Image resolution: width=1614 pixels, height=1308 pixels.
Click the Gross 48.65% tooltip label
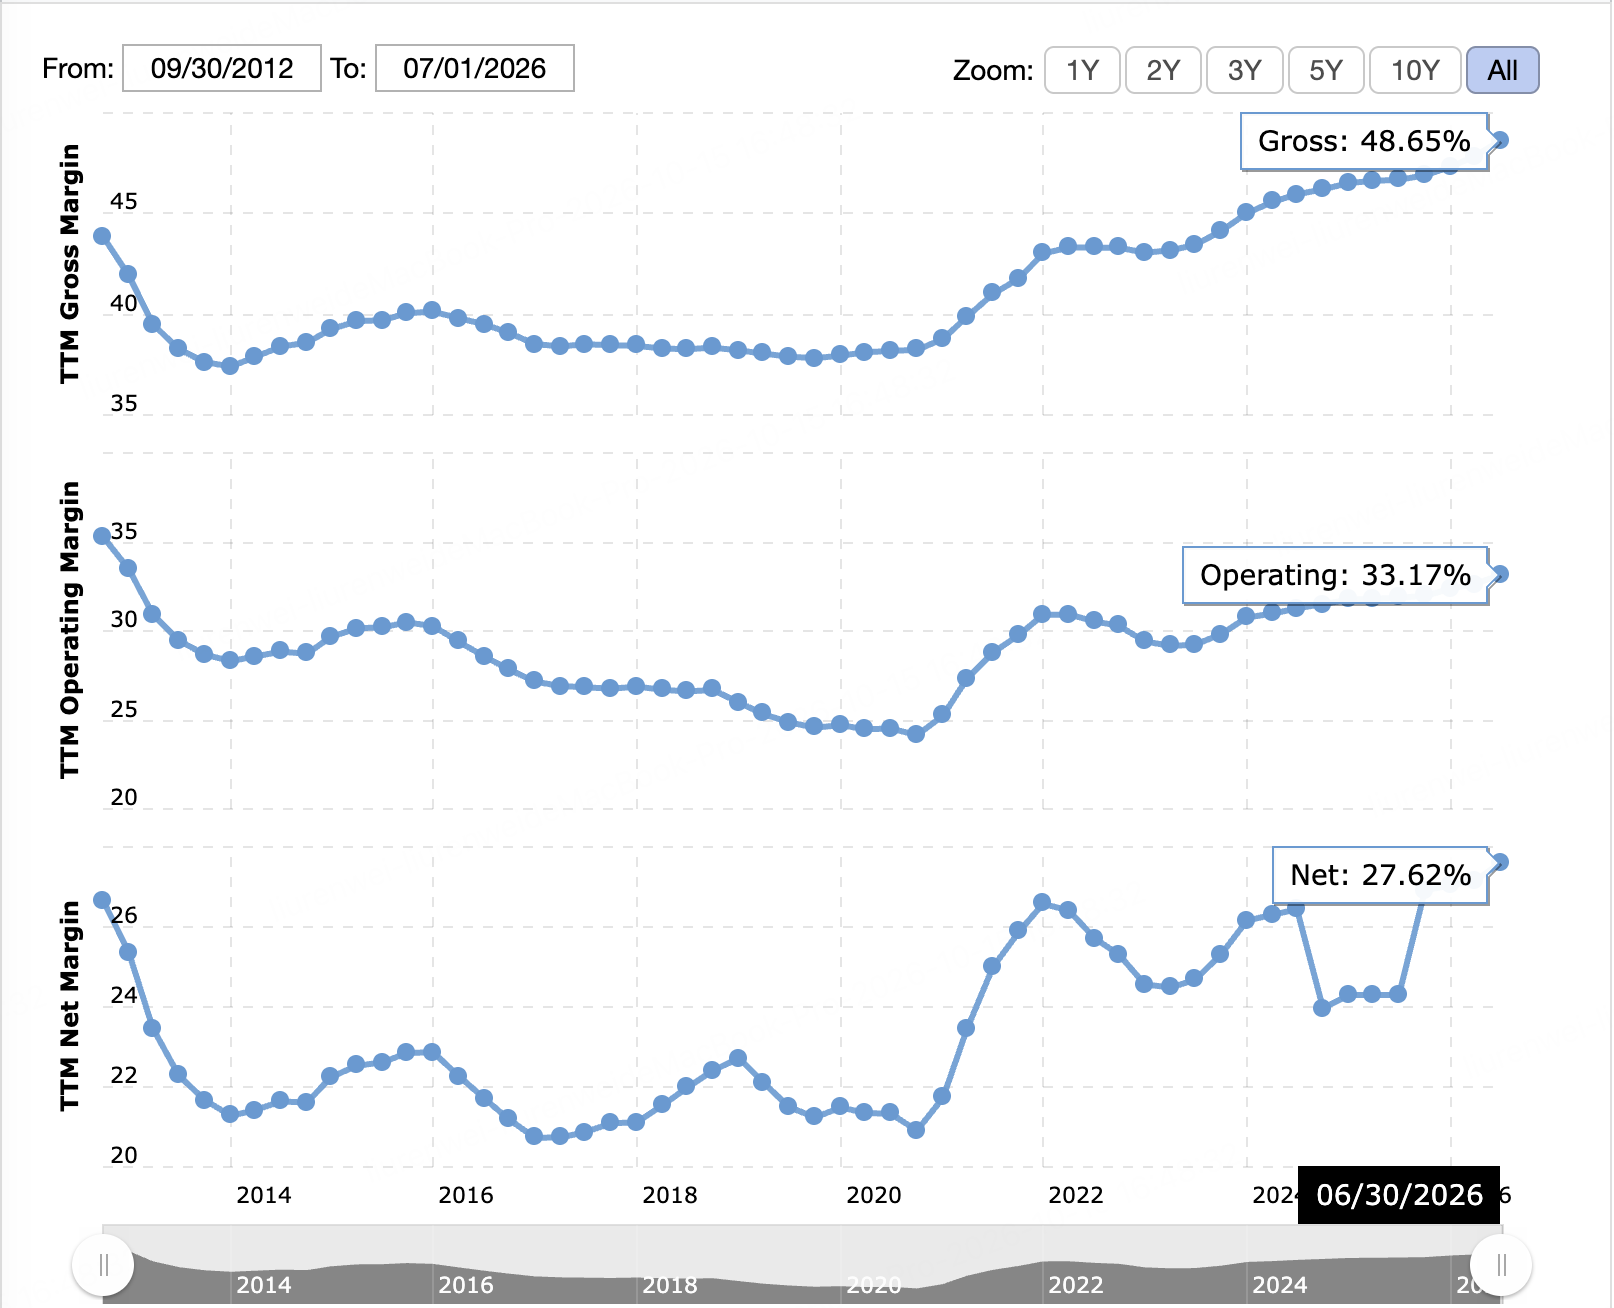[1364, 141]
